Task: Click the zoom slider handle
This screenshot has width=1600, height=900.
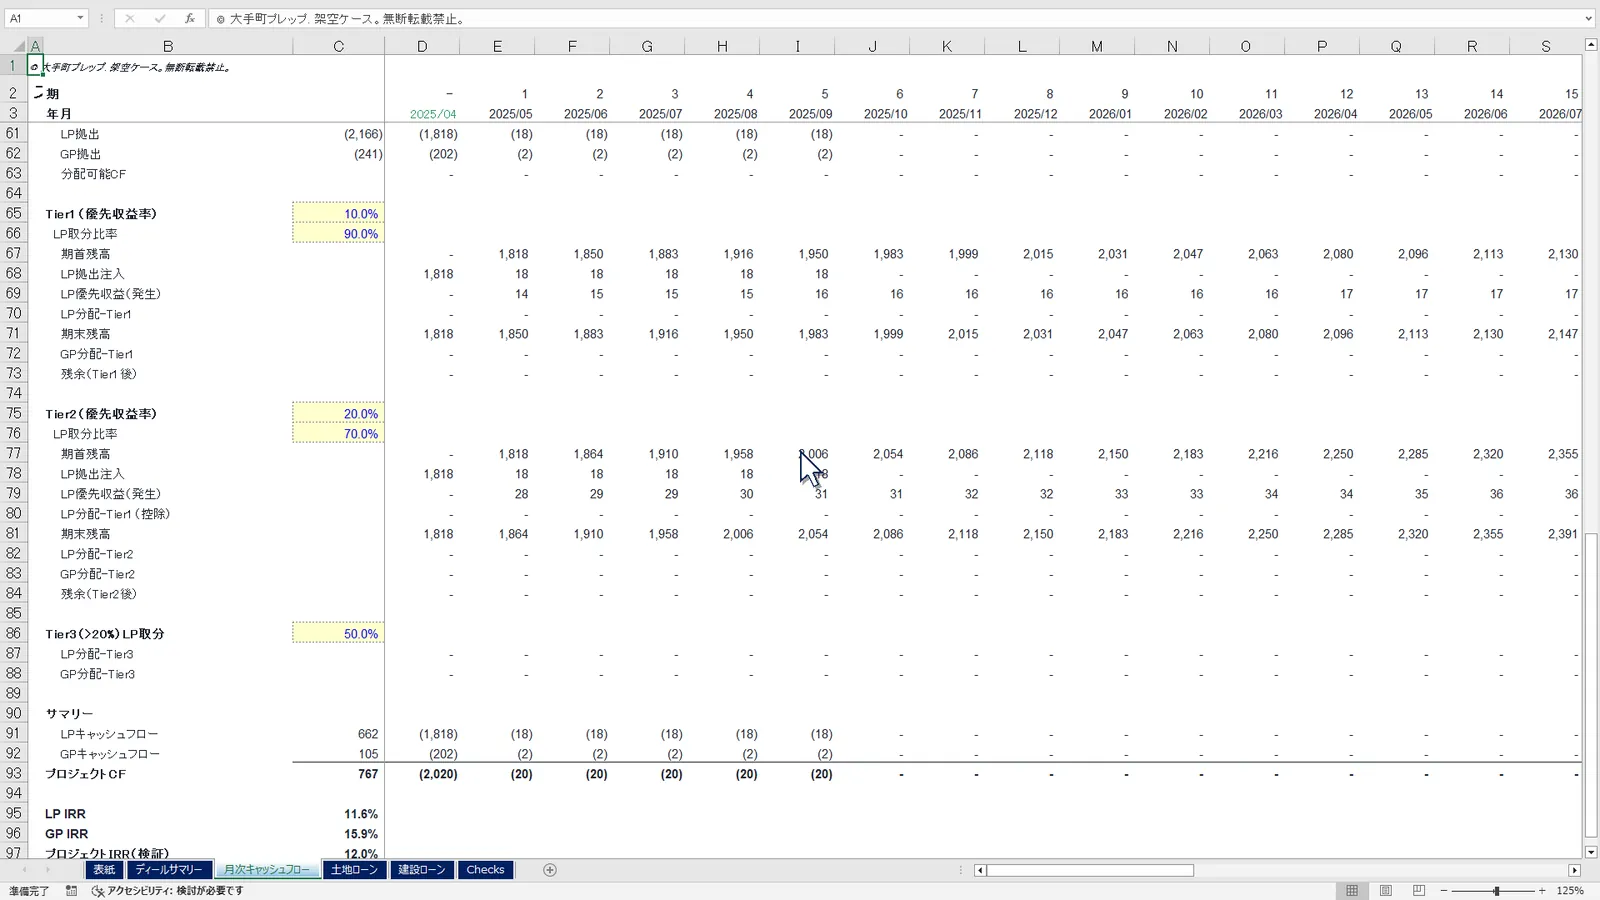Action: point(1496,890)
